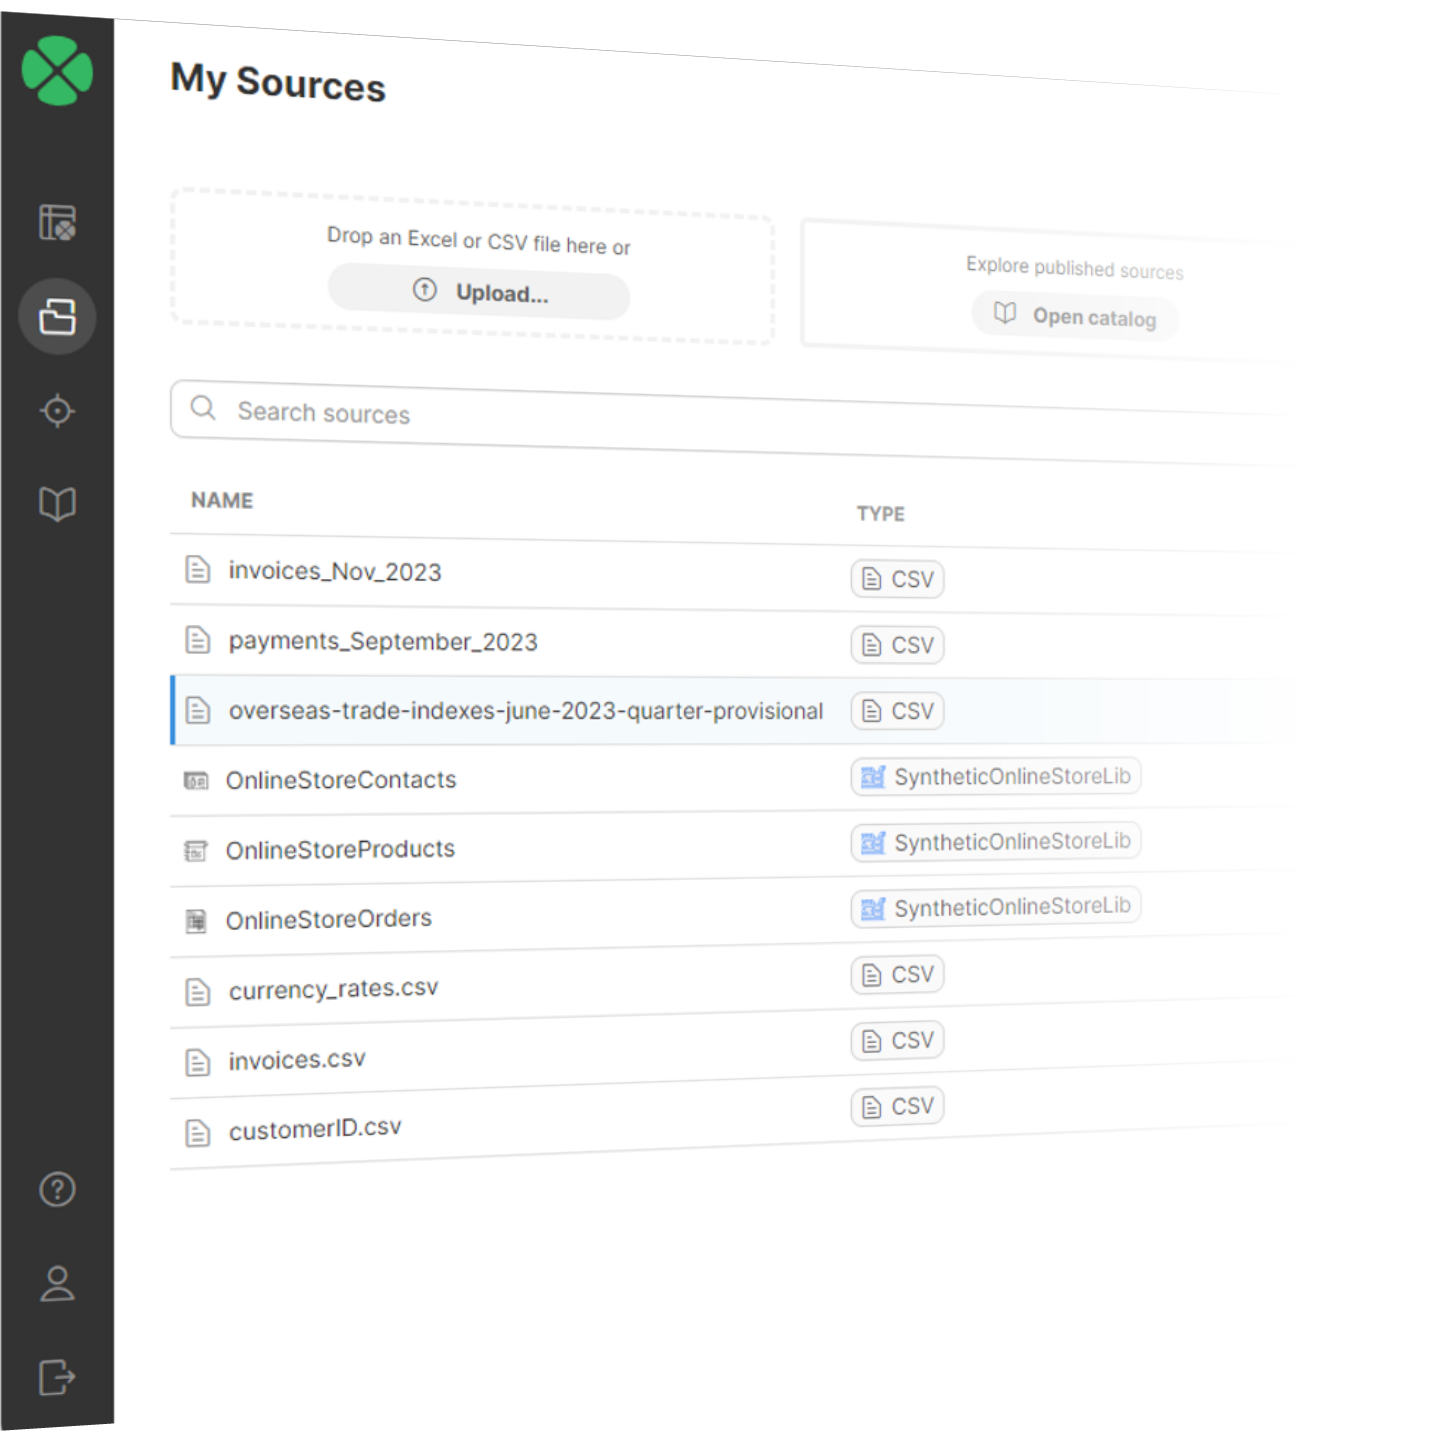The height and width of the screenshot is (1440, 1440).
Task: Select the Sources folder sidebar icon
Action: [x=57, y=317]
